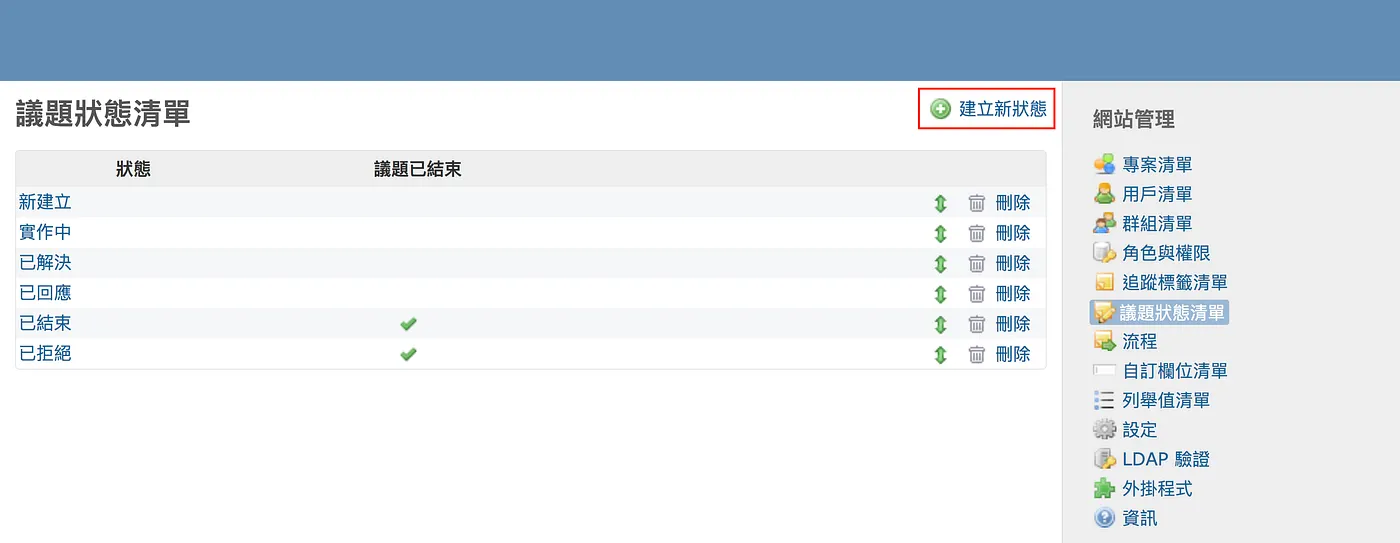Click the 狀態 column header
This screenshot has width=1400, height=543.
click(133, 169)
